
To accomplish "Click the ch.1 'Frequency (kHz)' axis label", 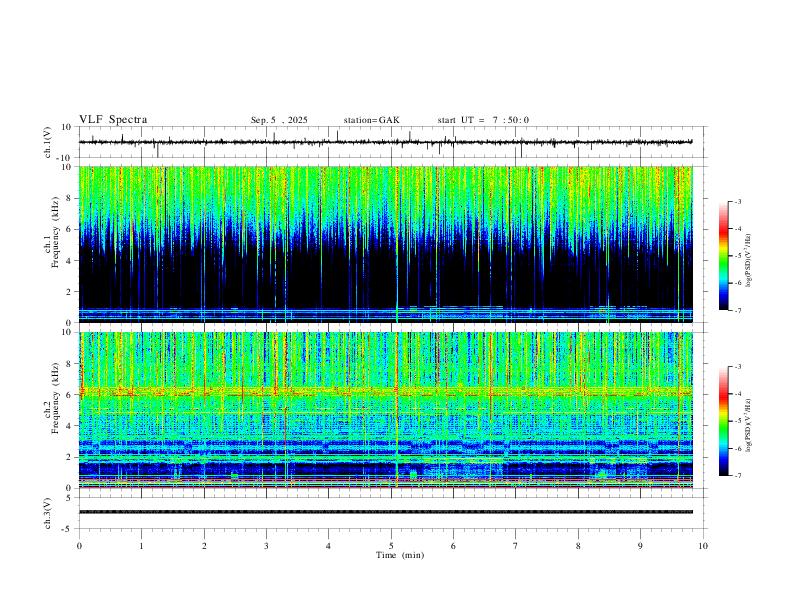I will tap(55, 233).
